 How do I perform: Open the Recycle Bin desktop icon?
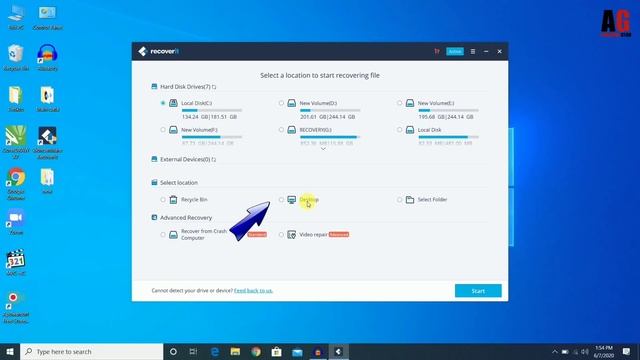[x=16, y=58]
